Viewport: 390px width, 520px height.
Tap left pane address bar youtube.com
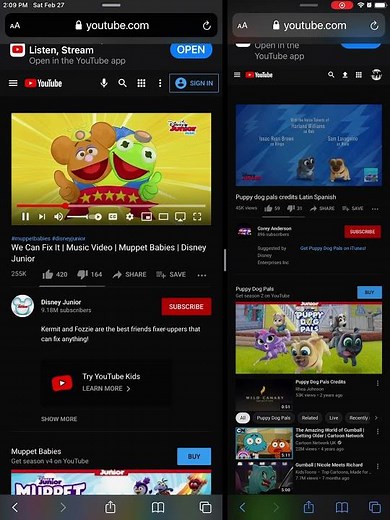click(112, 25)
